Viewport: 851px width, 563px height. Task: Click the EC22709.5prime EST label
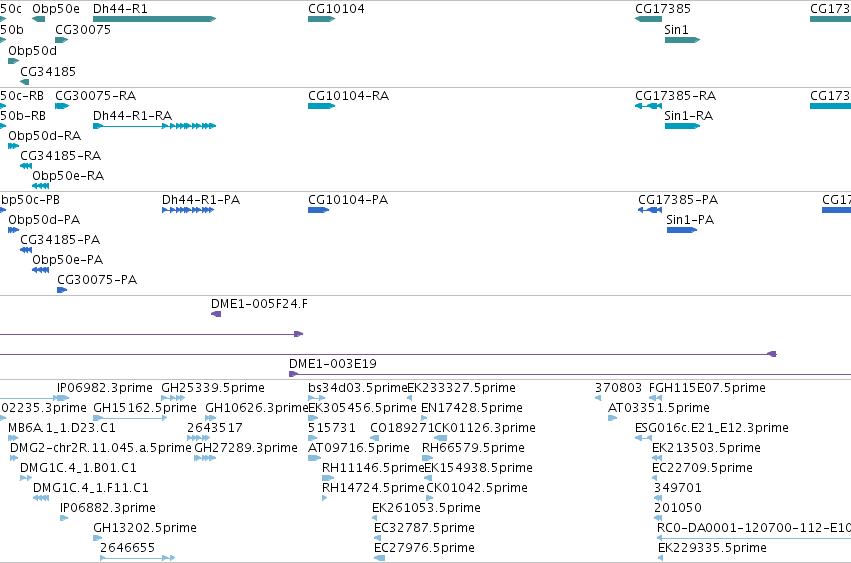(x=702, y=468)
